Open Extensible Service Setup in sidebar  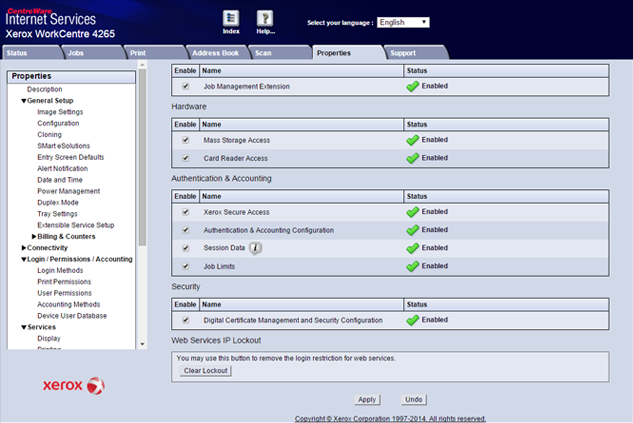75,225
